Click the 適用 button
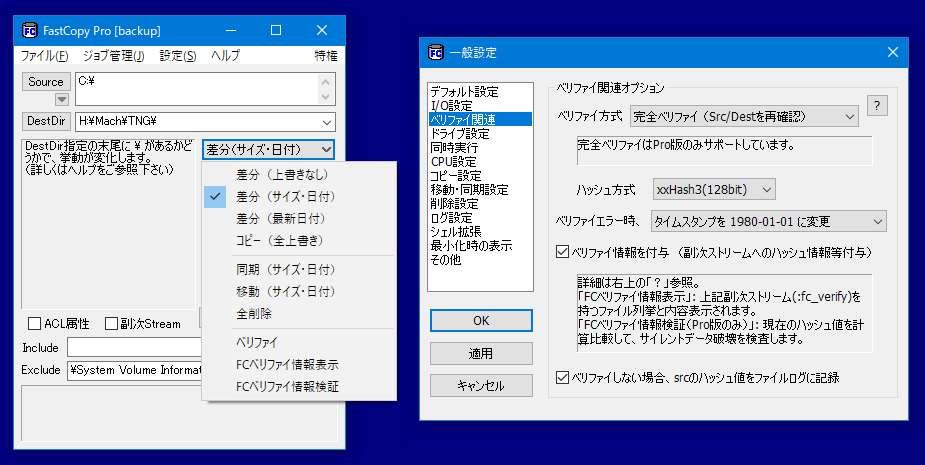Image resolution: width=925 pixels, height=465 pixels. coord(481,353)
